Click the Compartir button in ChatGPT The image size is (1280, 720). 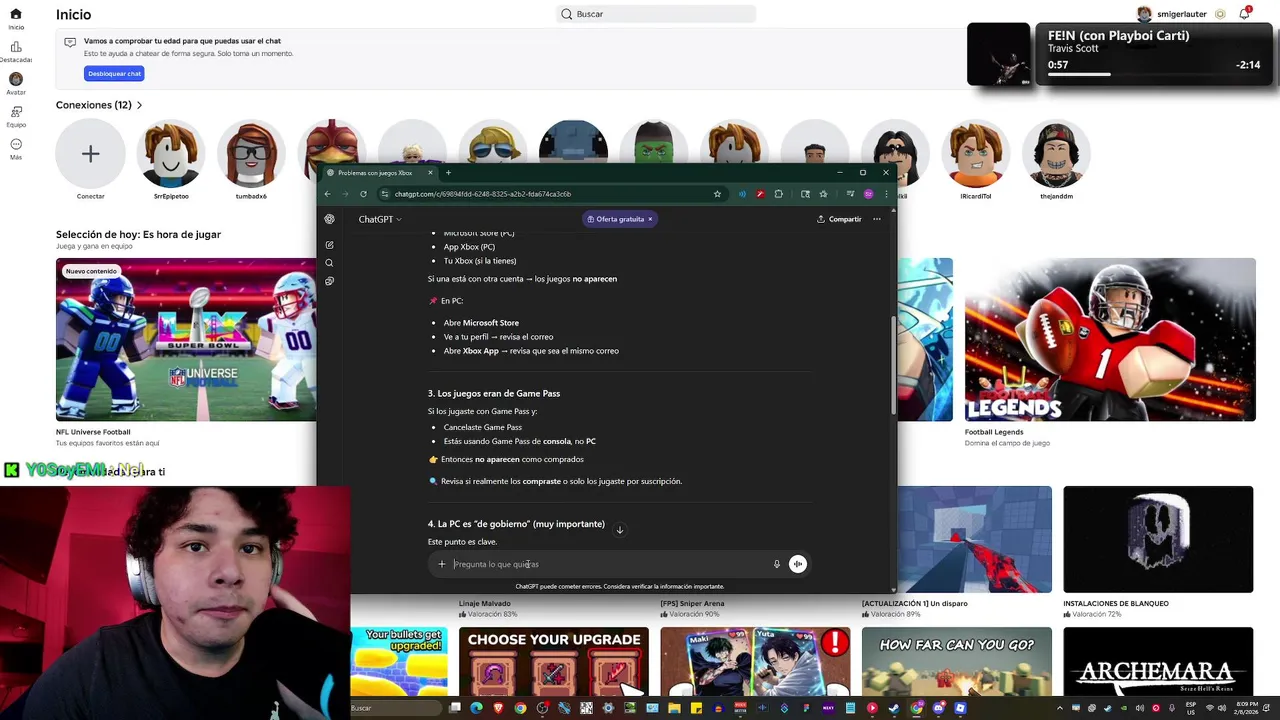[x=839, y=219]
